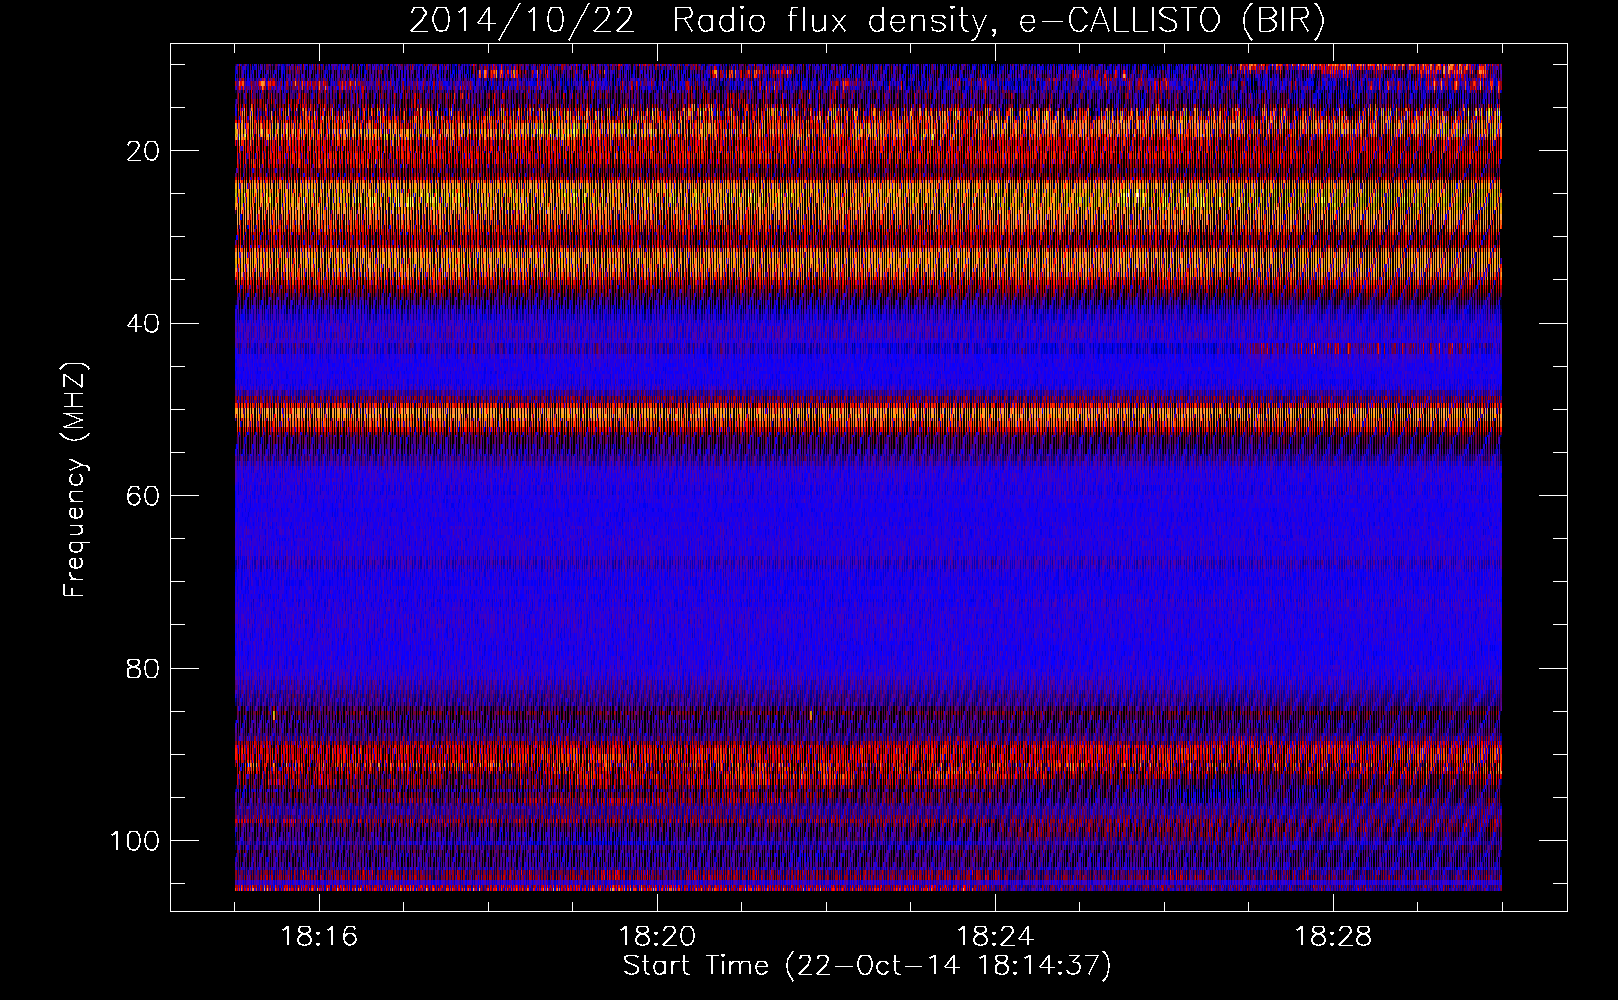Click the time tick label '18:16'

tap(319, 937)
